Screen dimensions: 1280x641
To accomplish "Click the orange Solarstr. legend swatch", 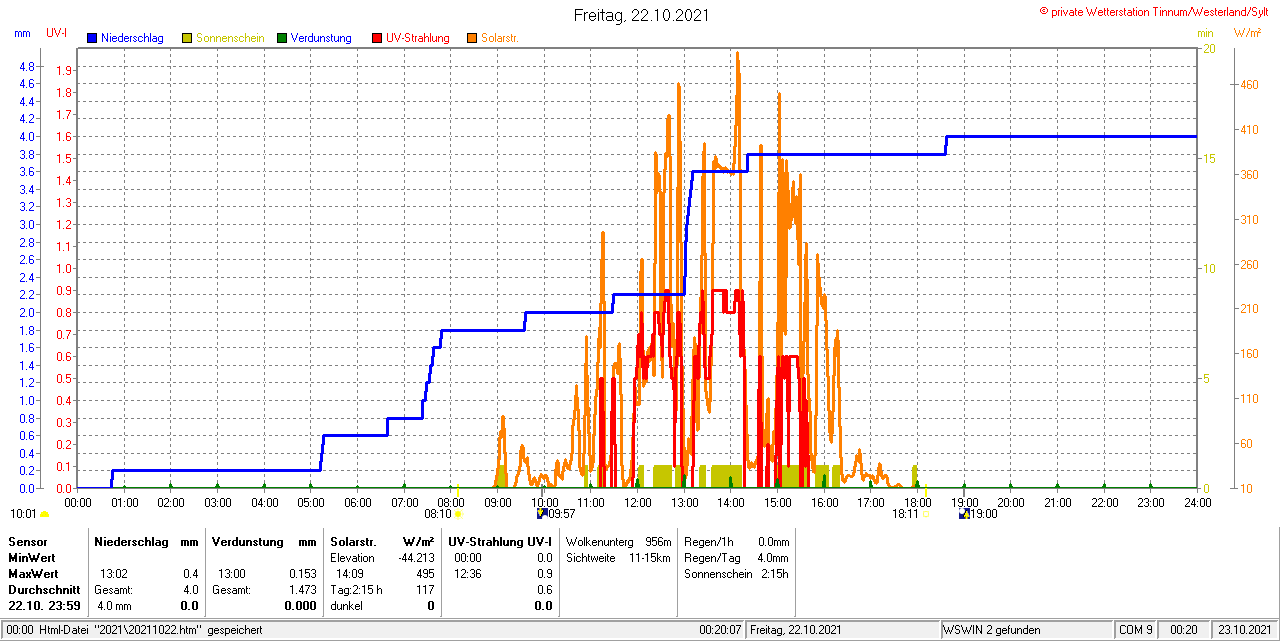I will coord(472,38).
